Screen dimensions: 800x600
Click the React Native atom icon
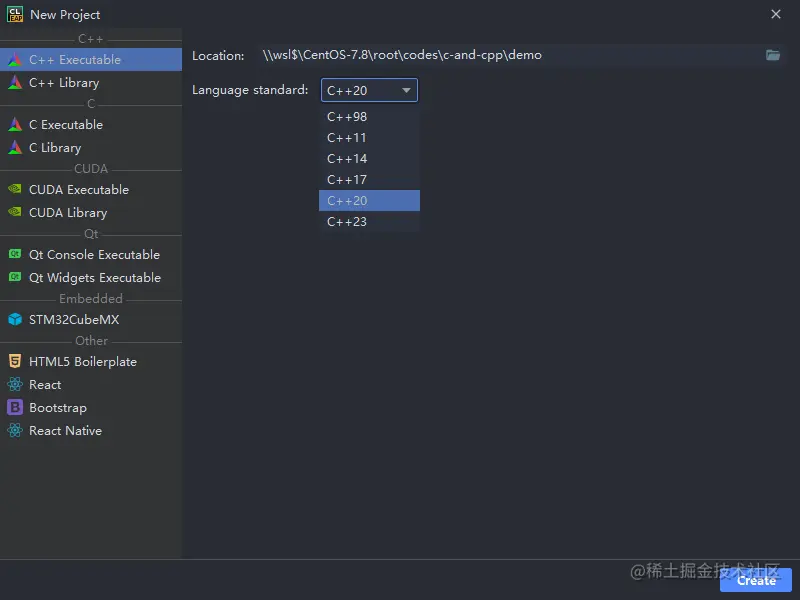point(15,431)
